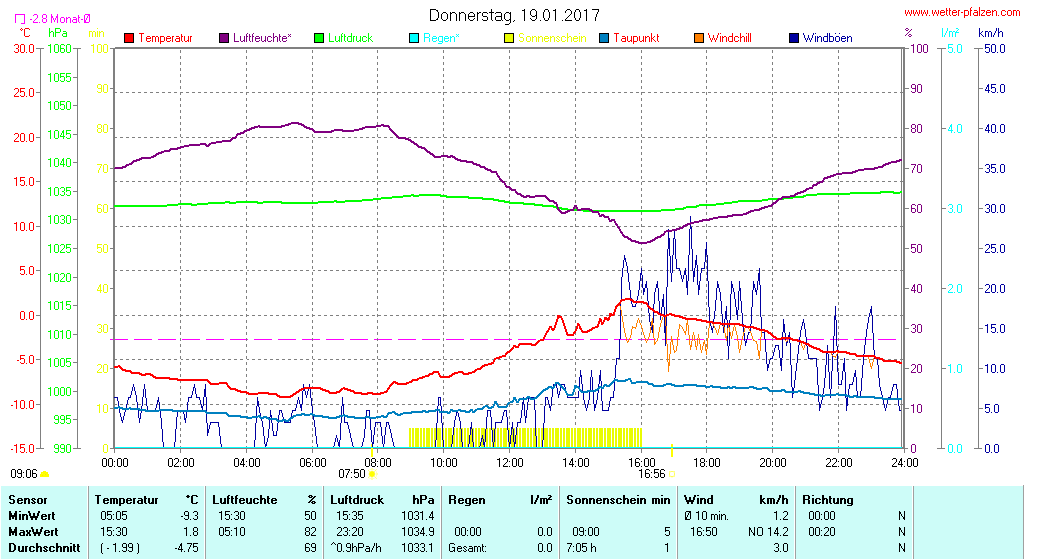
Task: Select the Taupunkt legend label
Action: (x=636, y=38)
